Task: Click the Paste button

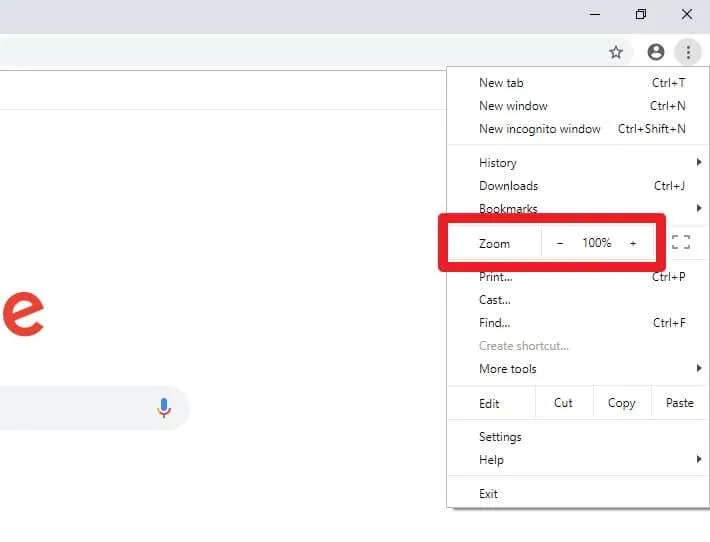Action: [x=680, y=403]
